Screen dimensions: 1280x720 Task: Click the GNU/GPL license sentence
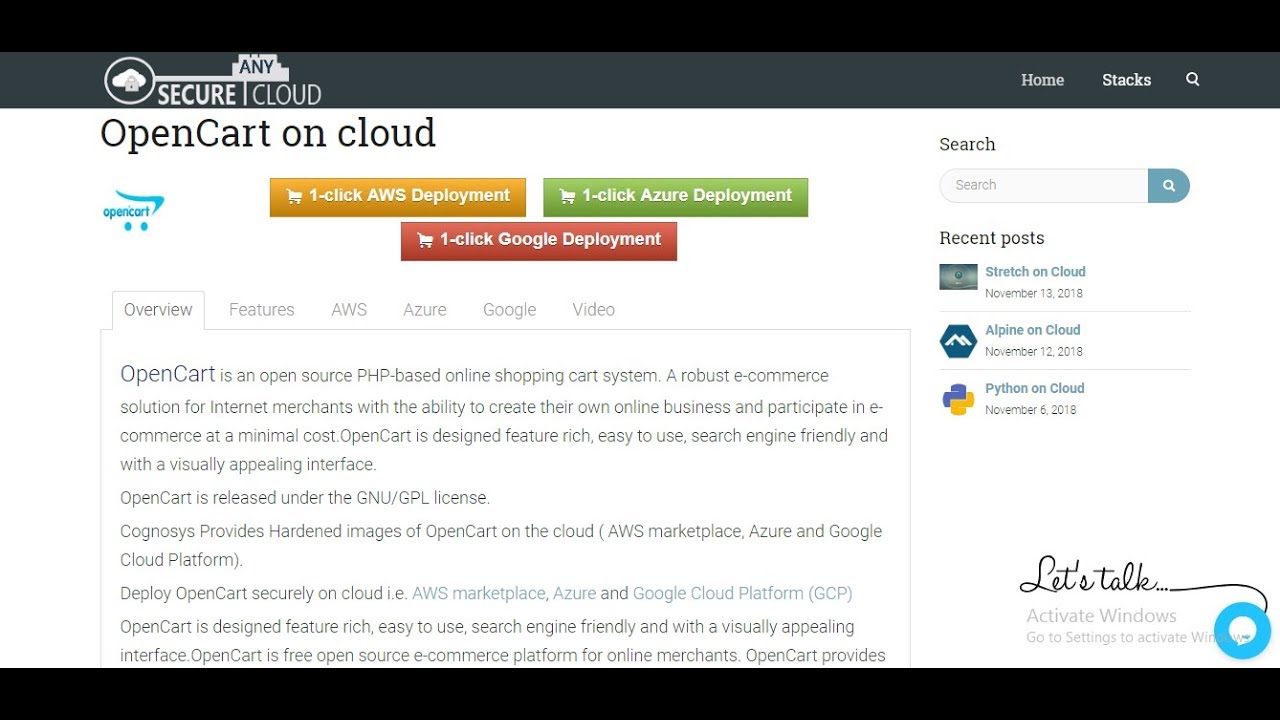[305, 498]
